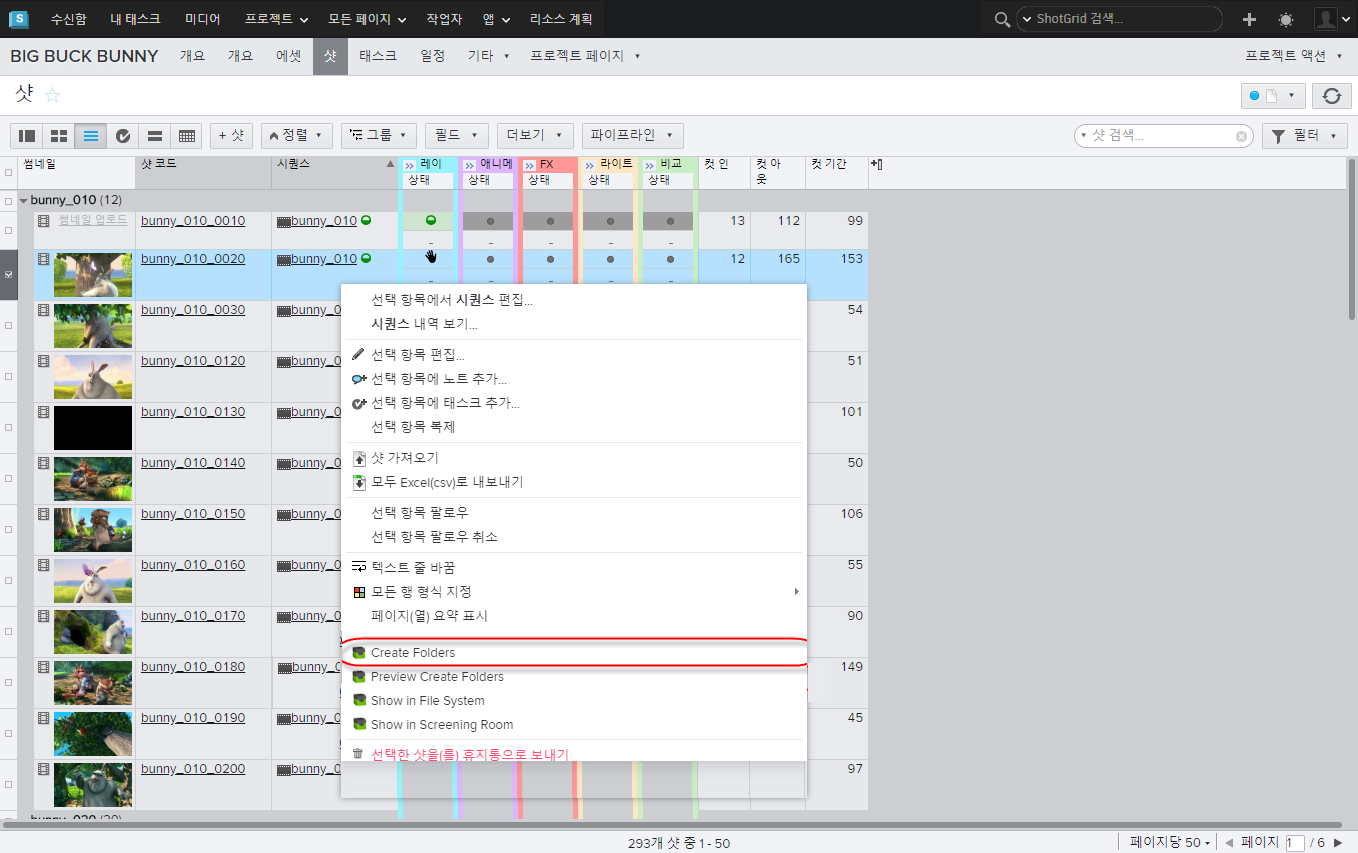Select the list view icon
This screenshot has width=1358, height=853.
tap(91, 135)
